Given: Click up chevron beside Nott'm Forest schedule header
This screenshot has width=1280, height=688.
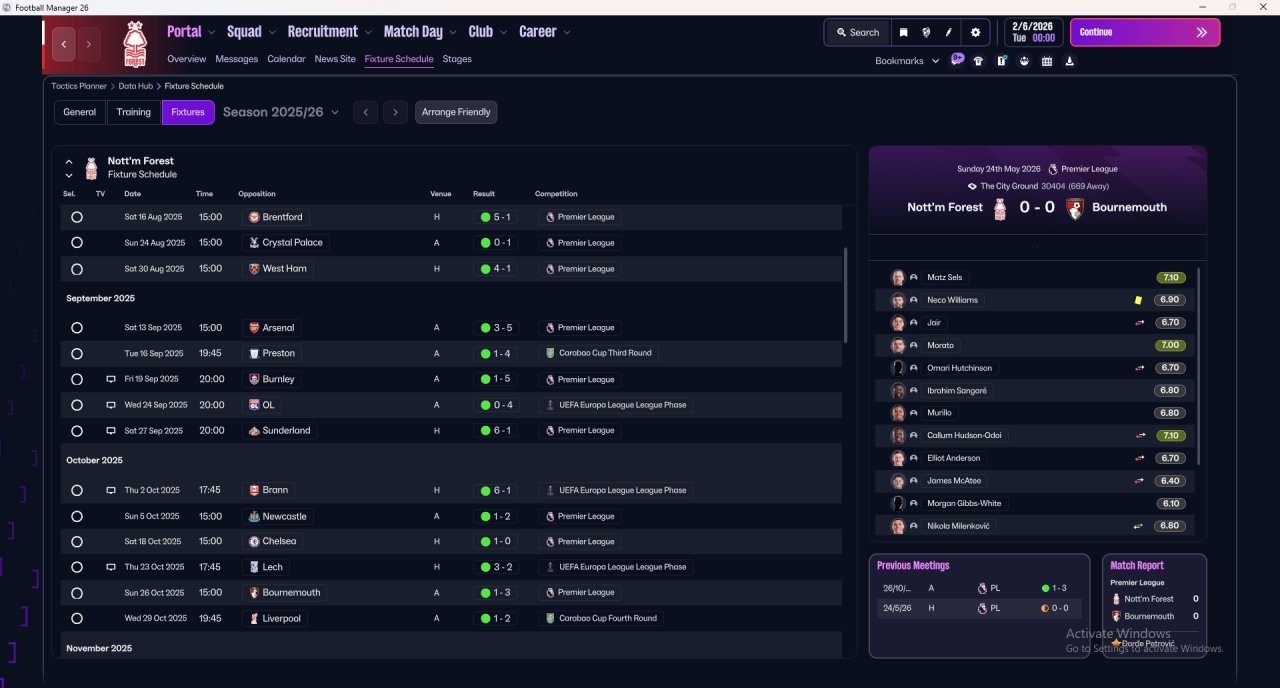Looking at the screenshot, I should click(x=69, y=161).
